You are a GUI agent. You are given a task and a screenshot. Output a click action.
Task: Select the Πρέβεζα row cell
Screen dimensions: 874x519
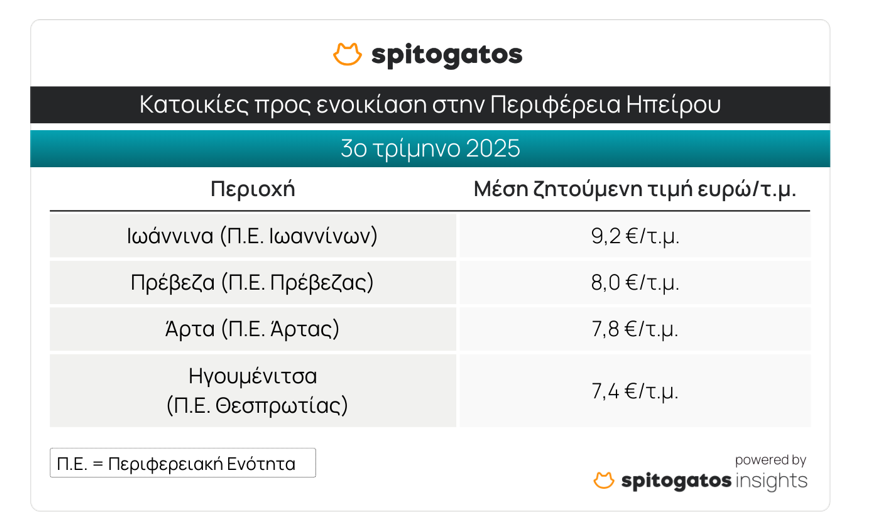point(252,282)
